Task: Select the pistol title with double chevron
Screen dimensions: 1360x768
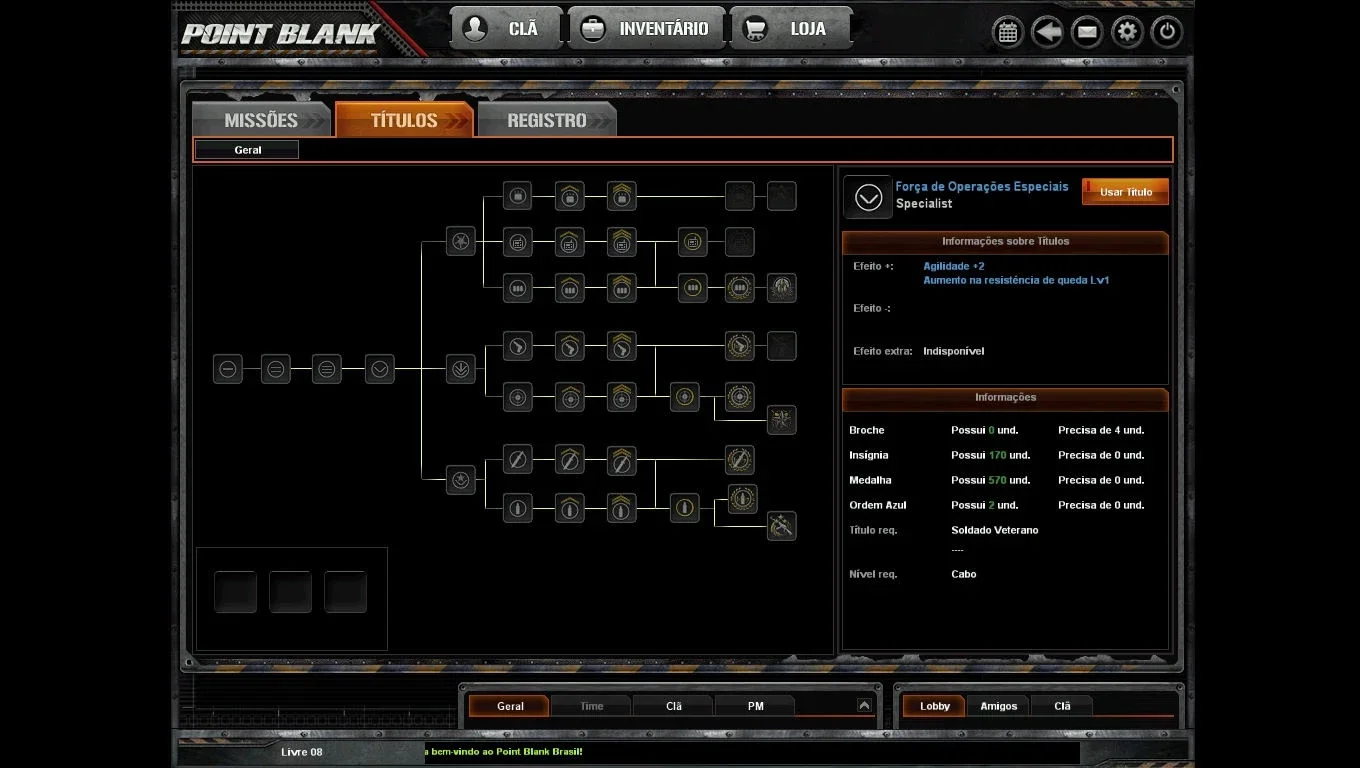Action: (622, 346)
